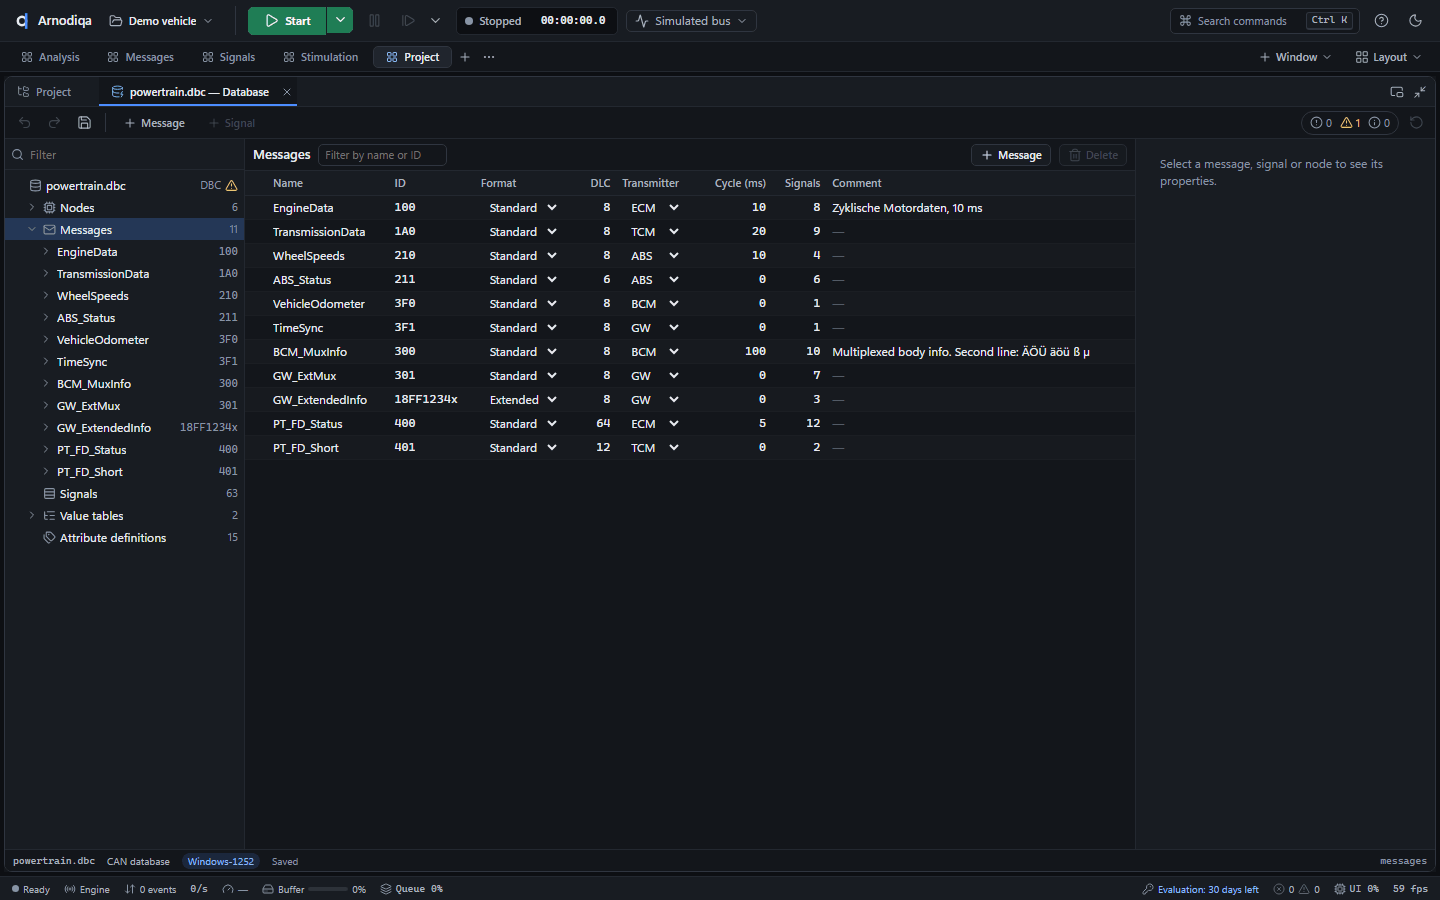Start the measurement
This screenshot has width=1440, height=900.
[x=287, y=21]
